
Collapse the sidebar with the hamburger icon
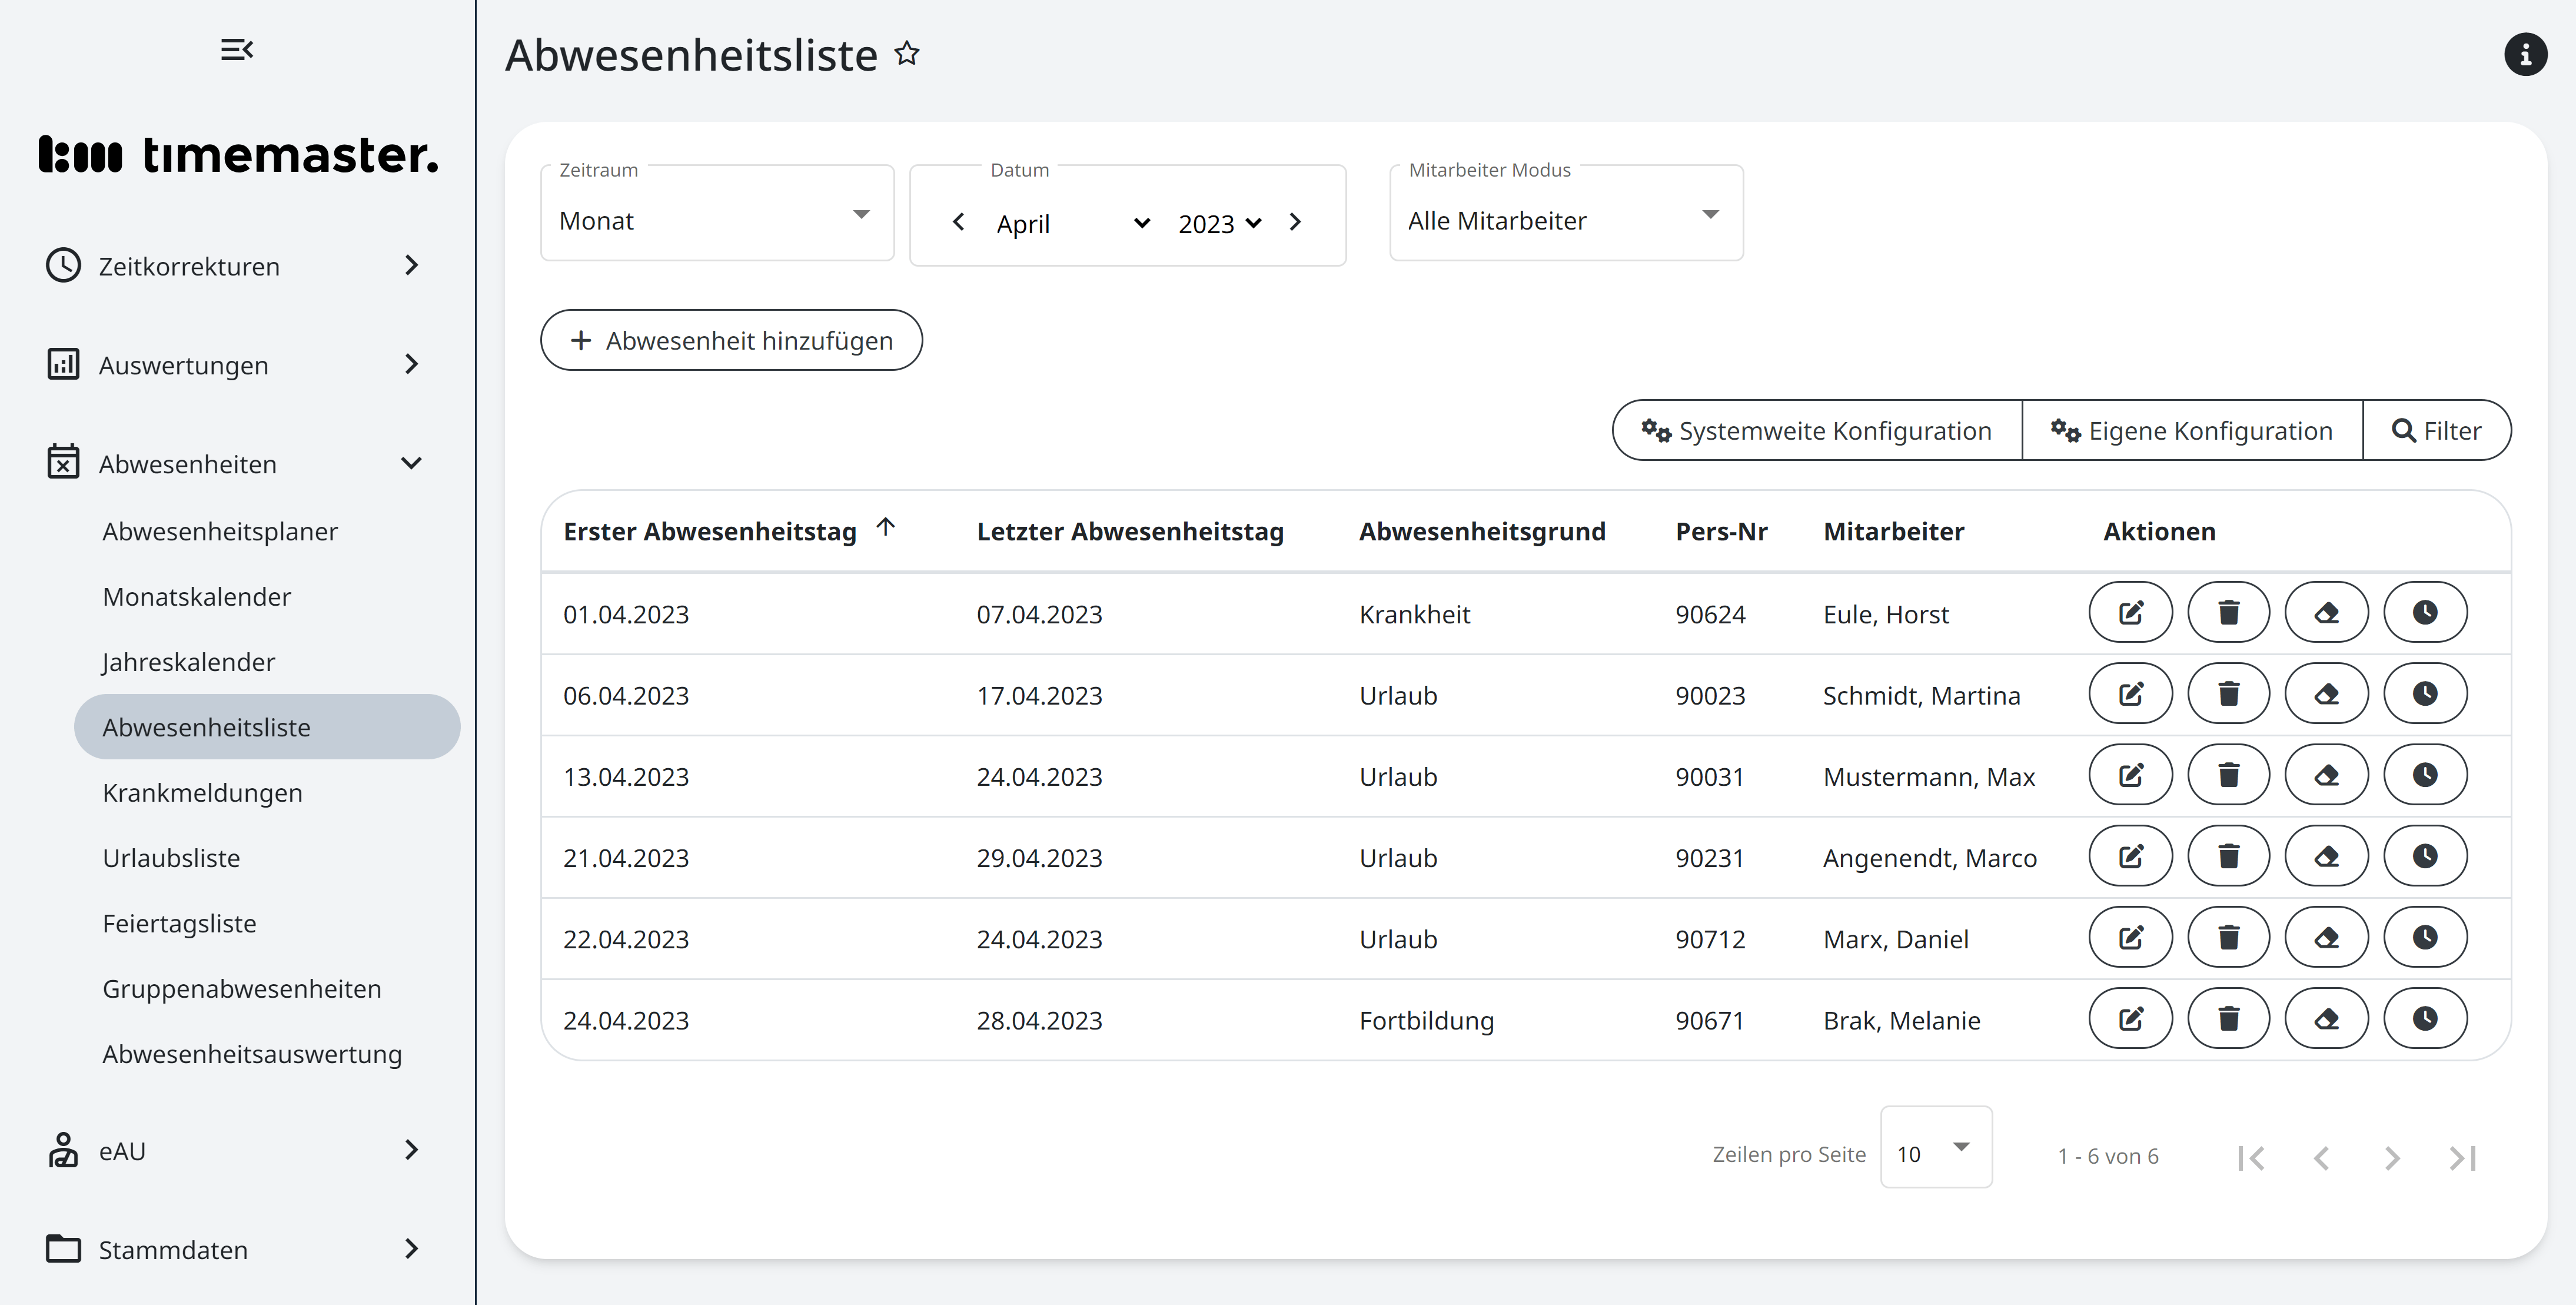tap(237, 49)
